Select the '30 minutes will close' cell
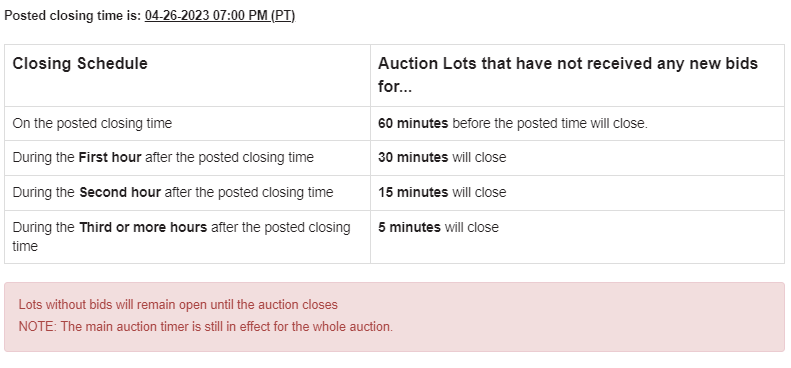Screen dimensions: 791x368 [577, 158]
